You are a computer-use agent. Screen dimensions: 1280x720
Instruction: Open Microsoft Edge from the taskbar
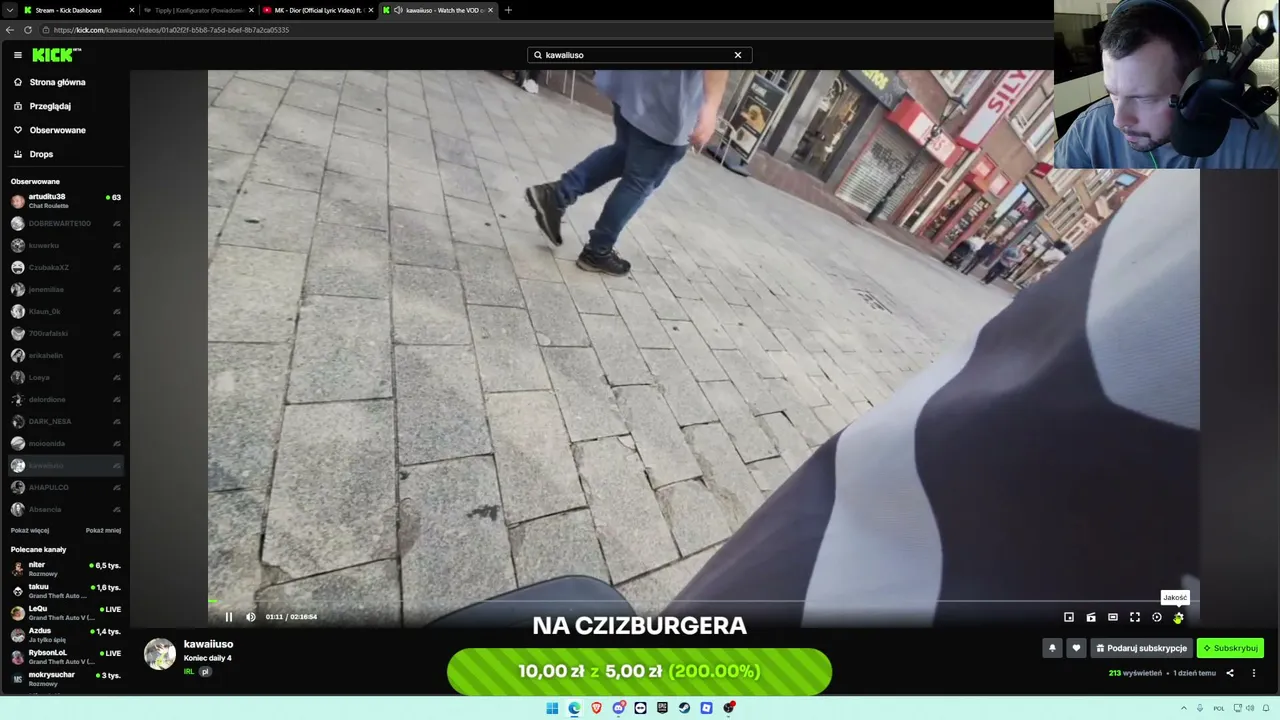click(574, 708)
